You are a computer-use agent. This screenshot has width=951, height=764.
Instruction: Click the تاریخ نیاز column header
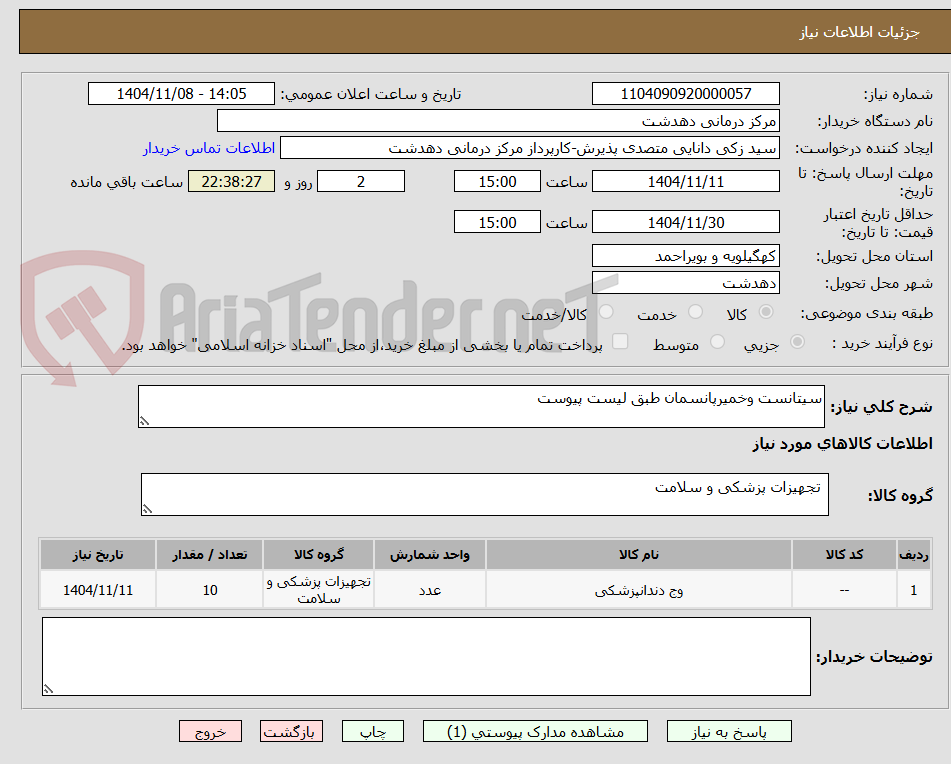(x=98, y=555)
